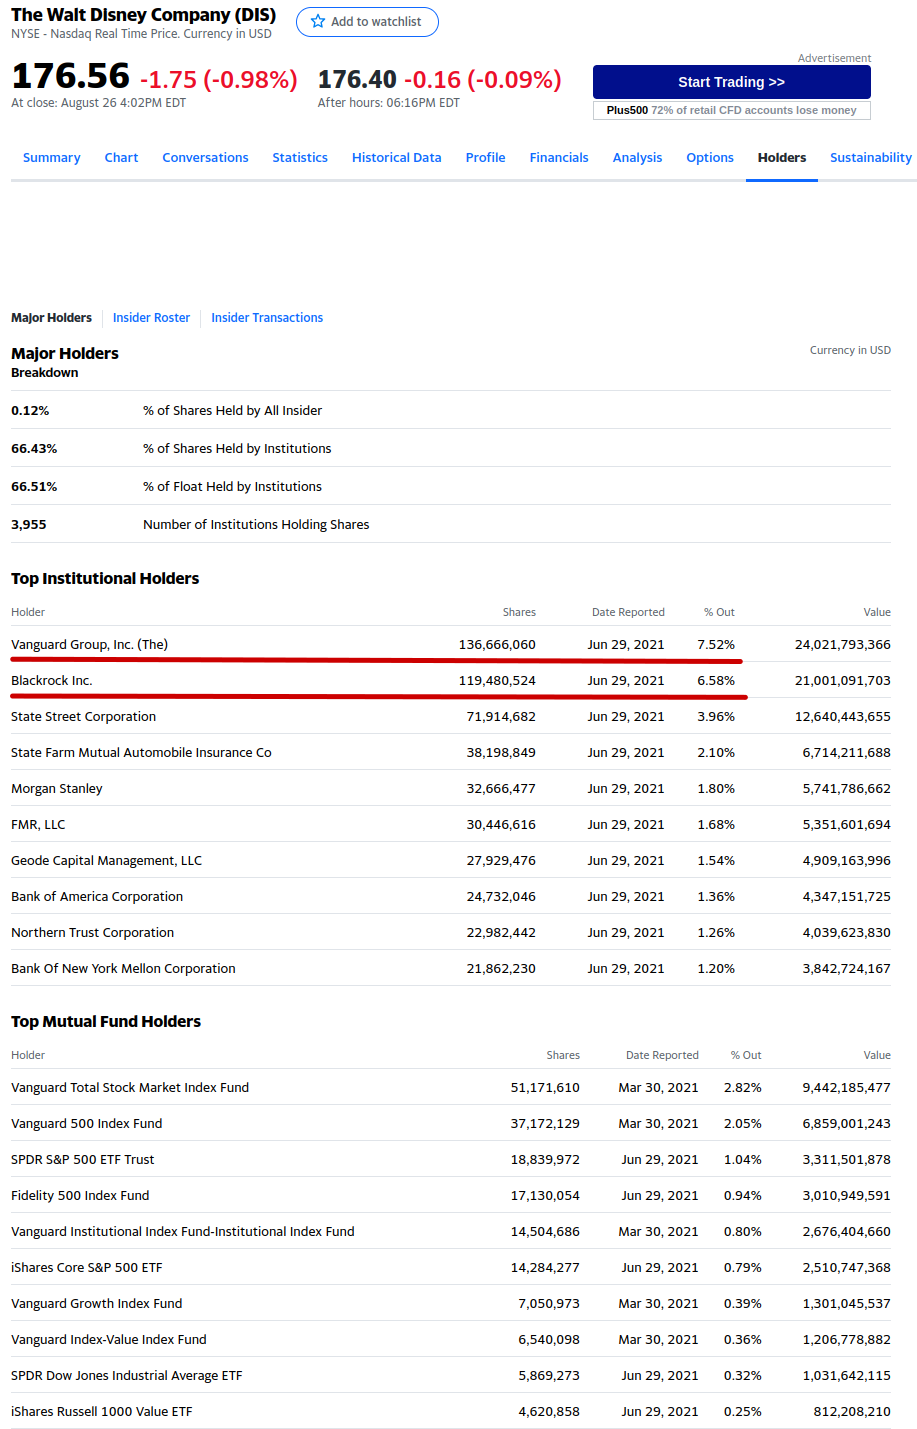Viewport: 917px width, 1429px height.
Task: Open the Profile tab
Action: [485, 158]
